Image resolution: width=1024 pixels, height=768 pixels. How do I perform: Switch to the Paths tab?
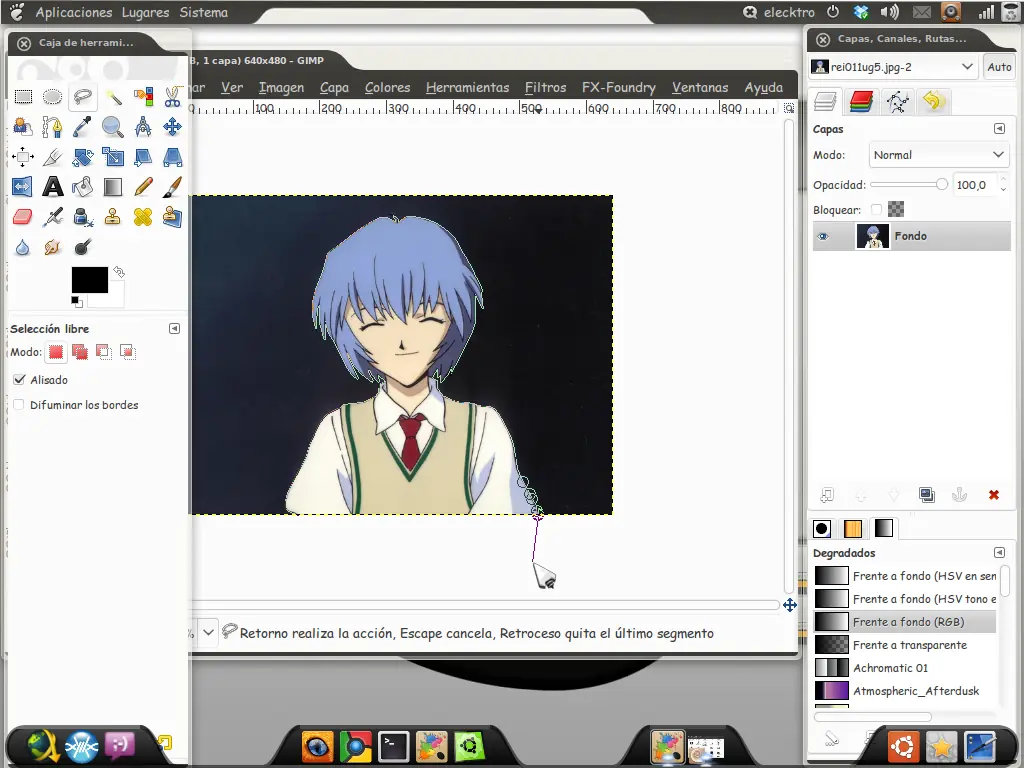(x=897, y=101)
